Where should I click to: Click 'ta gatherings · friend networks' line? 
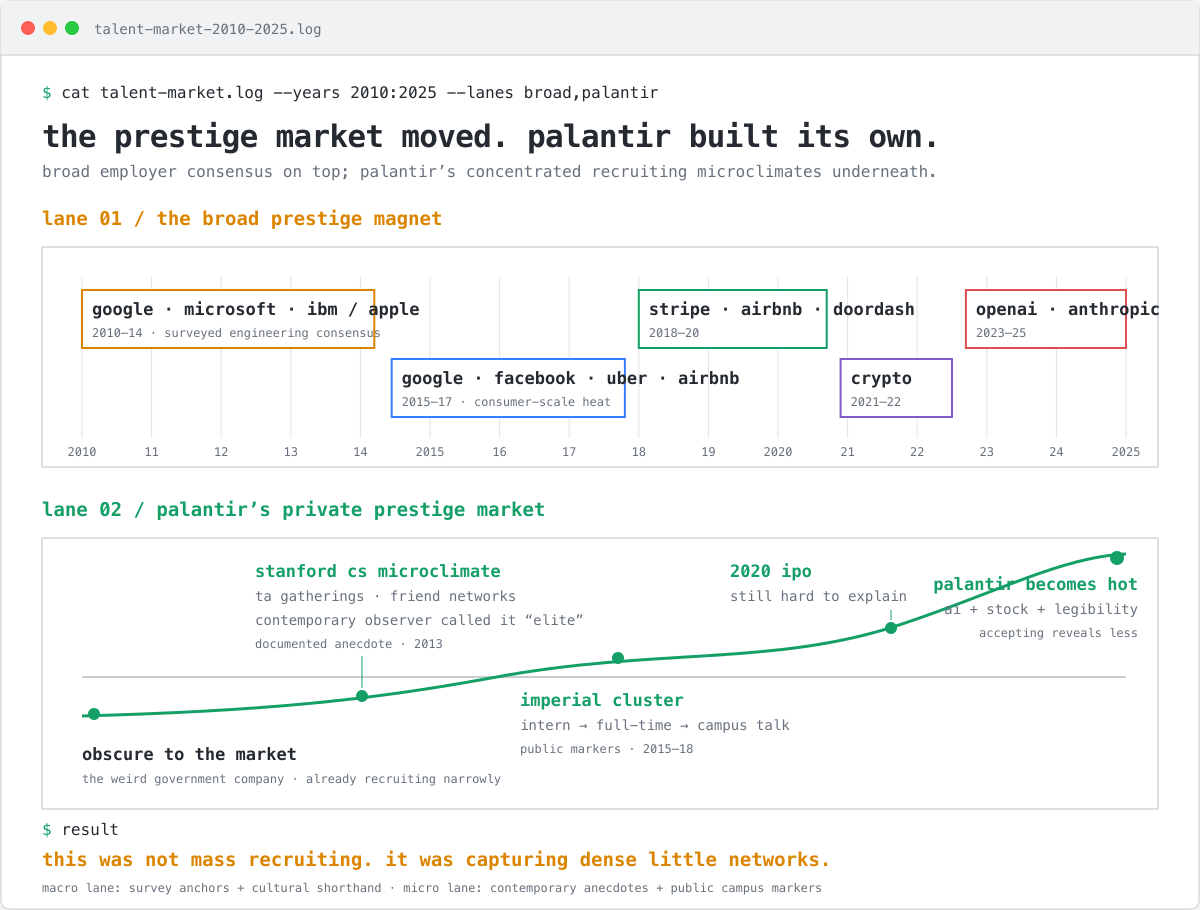[x=386, y=596]
